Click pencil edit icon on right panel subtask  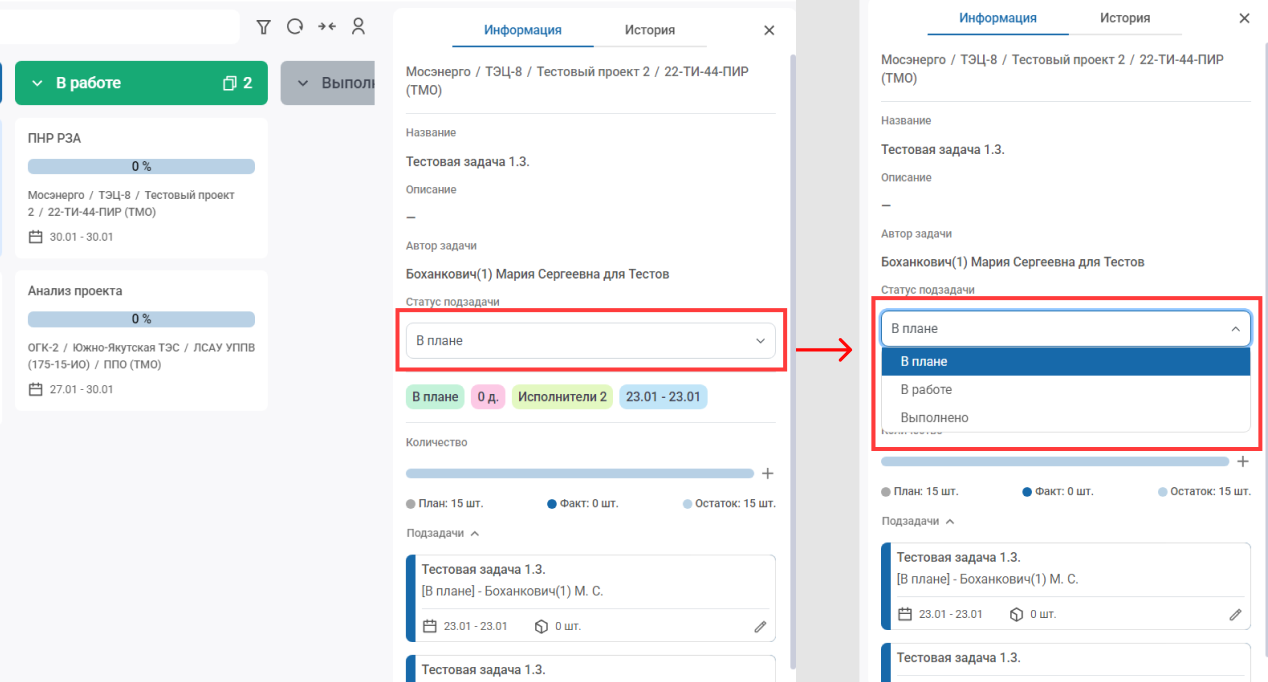click(x=1235, y=614)
